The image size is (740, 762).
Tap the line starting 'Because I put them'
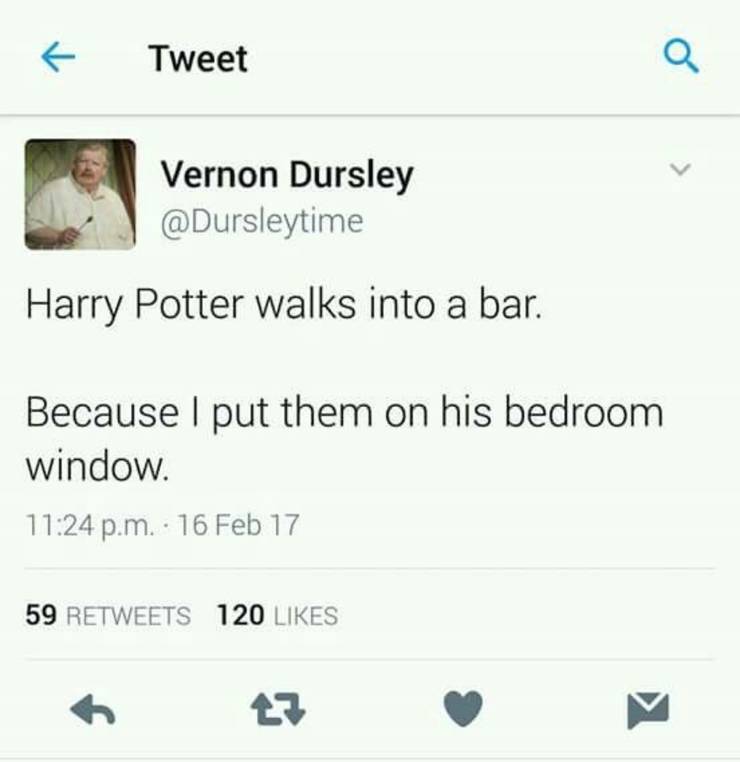[344, 413]
